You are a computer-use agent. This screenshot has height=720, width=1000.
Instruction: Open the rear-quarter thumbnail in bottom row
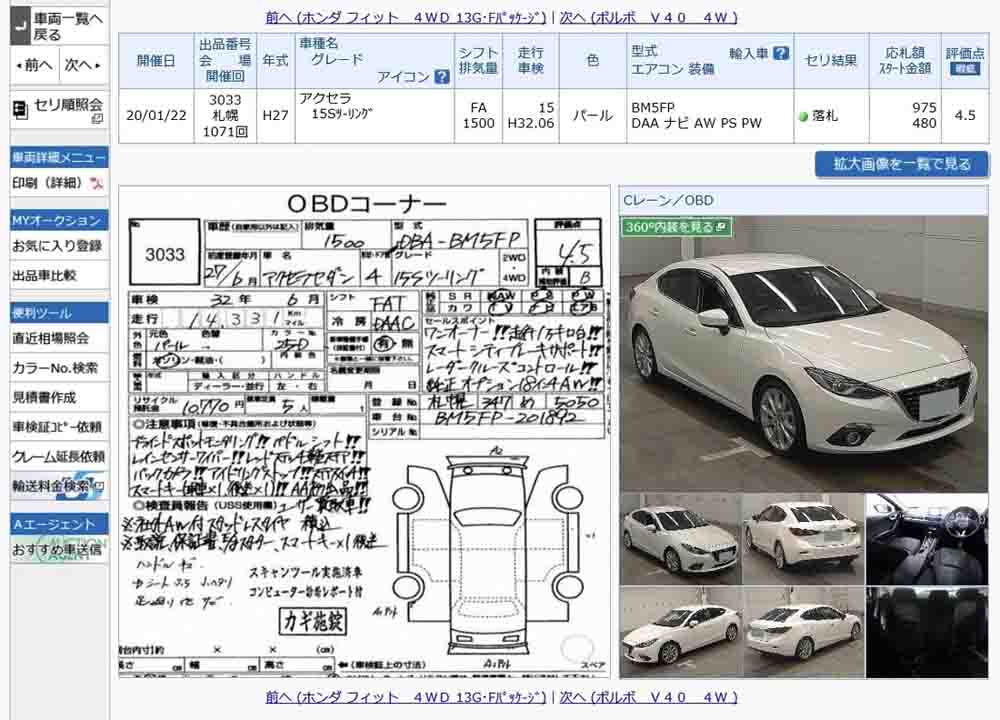click(x=804, y=632)
